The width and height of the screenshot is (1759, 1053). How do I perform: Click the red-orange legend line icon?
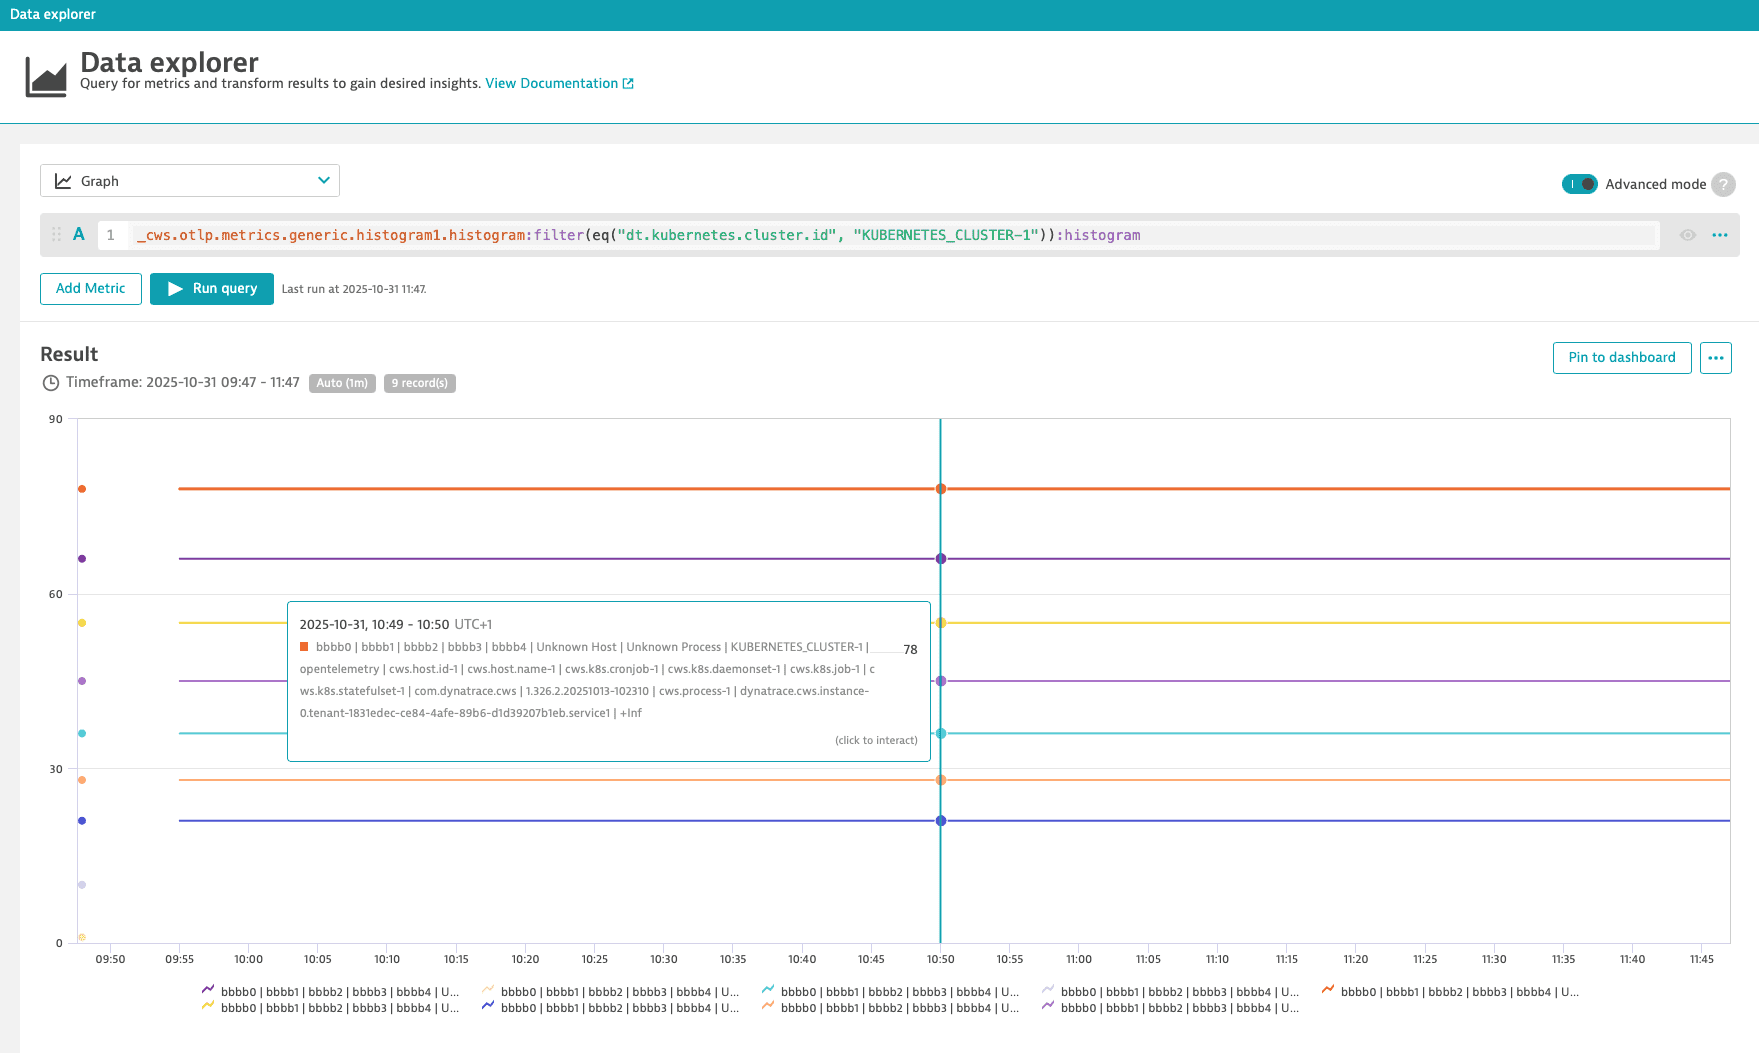[1328, 990]
